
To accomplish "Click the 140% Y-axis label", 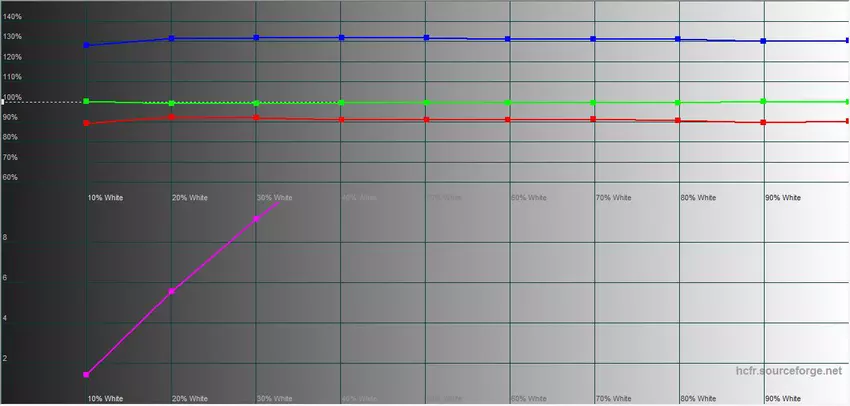I will [13, 17].
